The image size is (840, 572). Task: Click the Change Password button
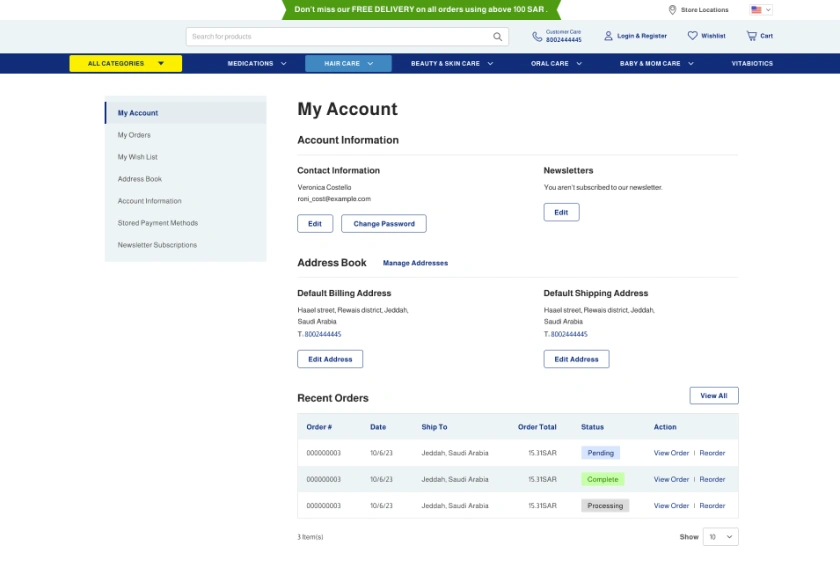384,224
